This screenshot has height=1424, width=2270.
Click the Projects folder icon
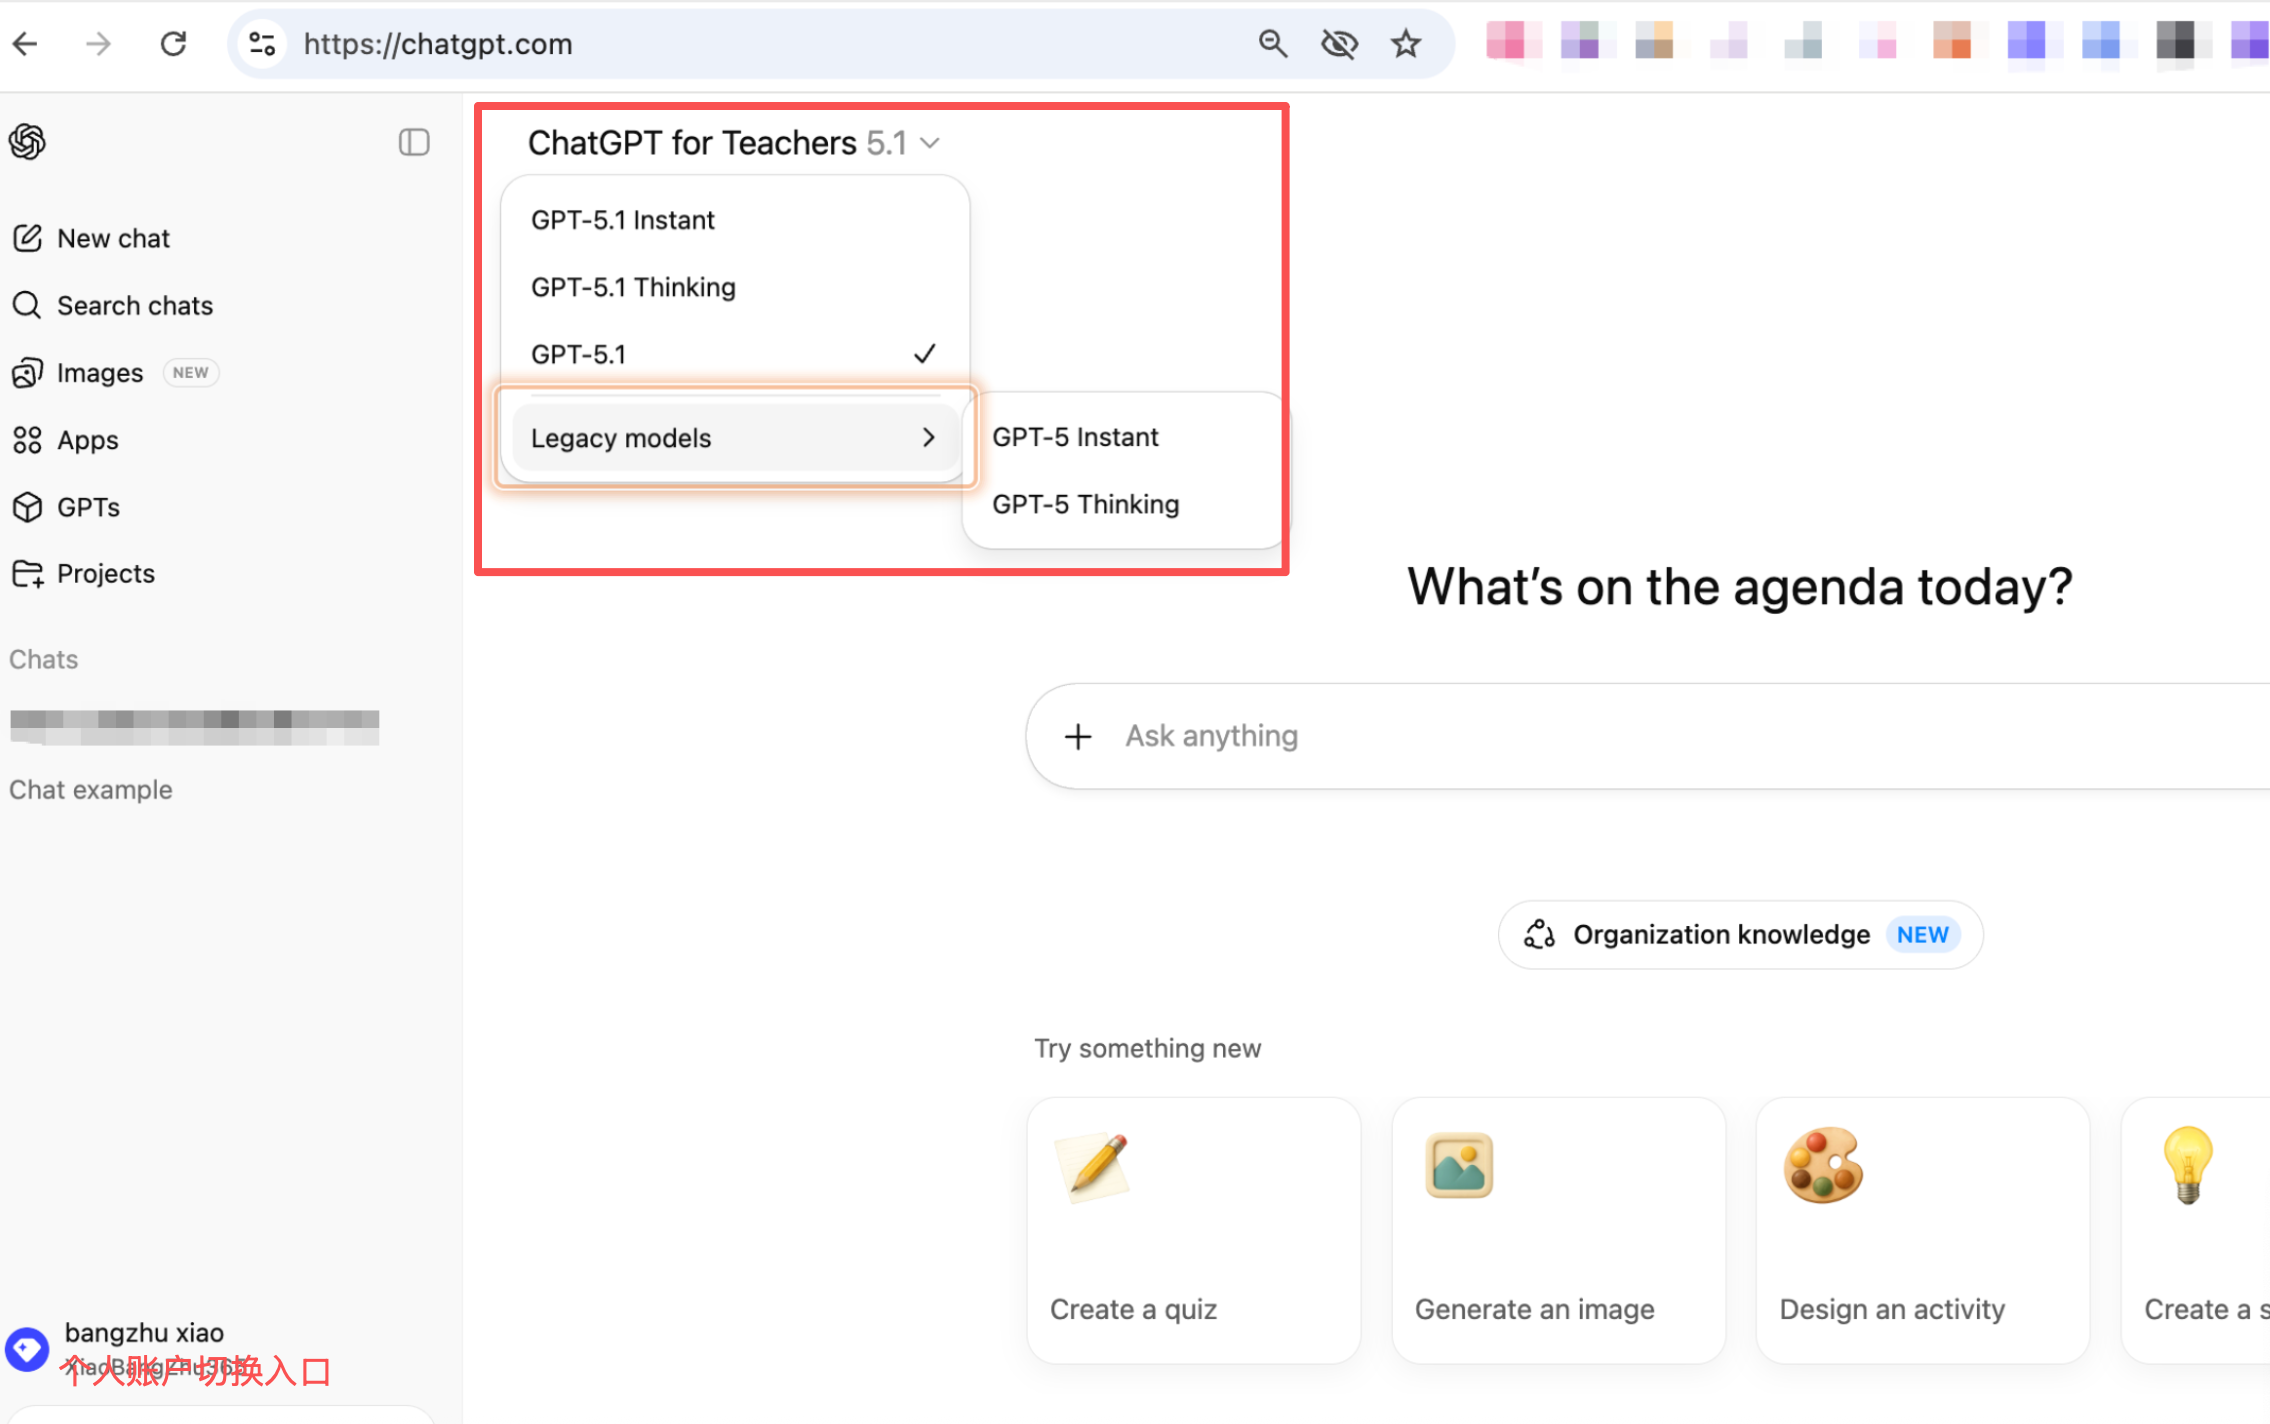tap(27, 574)
